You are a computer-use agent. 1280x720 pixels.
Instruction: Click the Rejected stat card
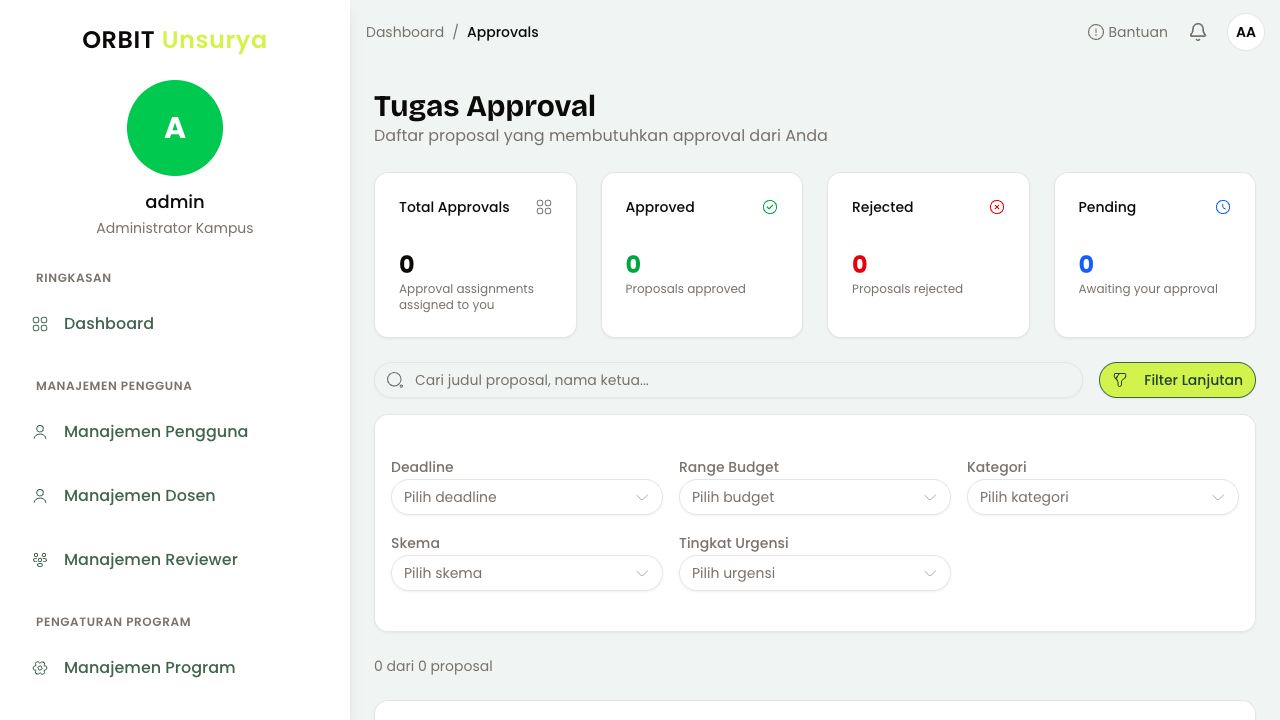928,255
